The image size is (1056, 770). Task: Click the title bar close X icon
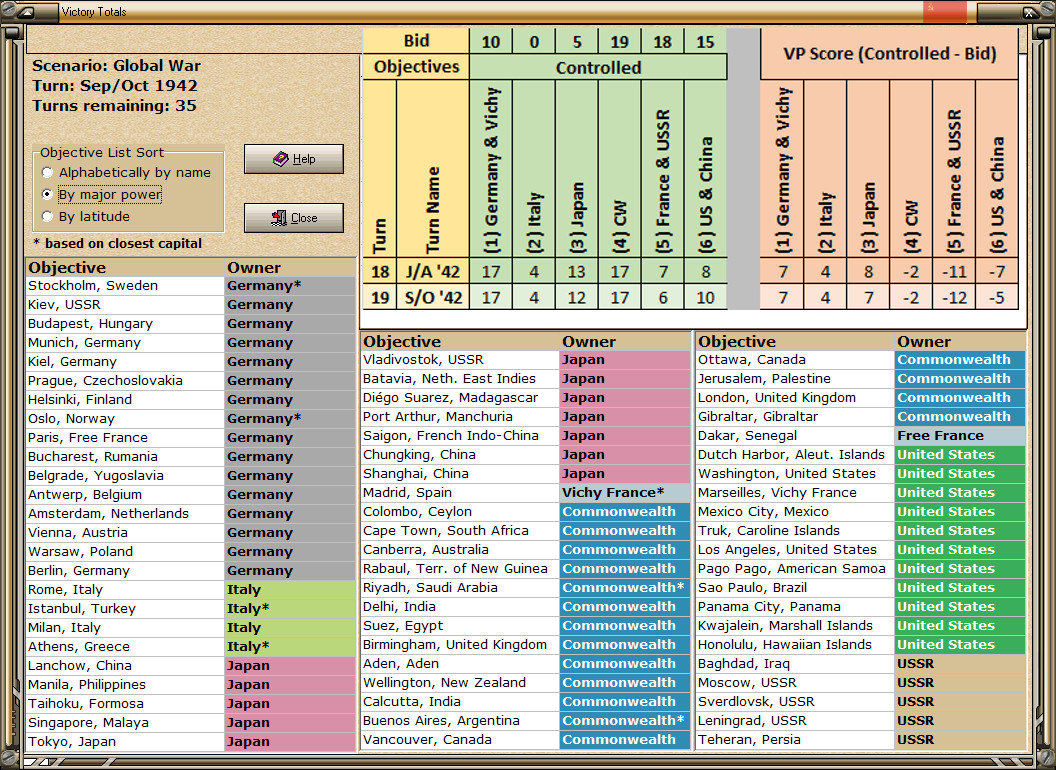(x=1029, y=11)
